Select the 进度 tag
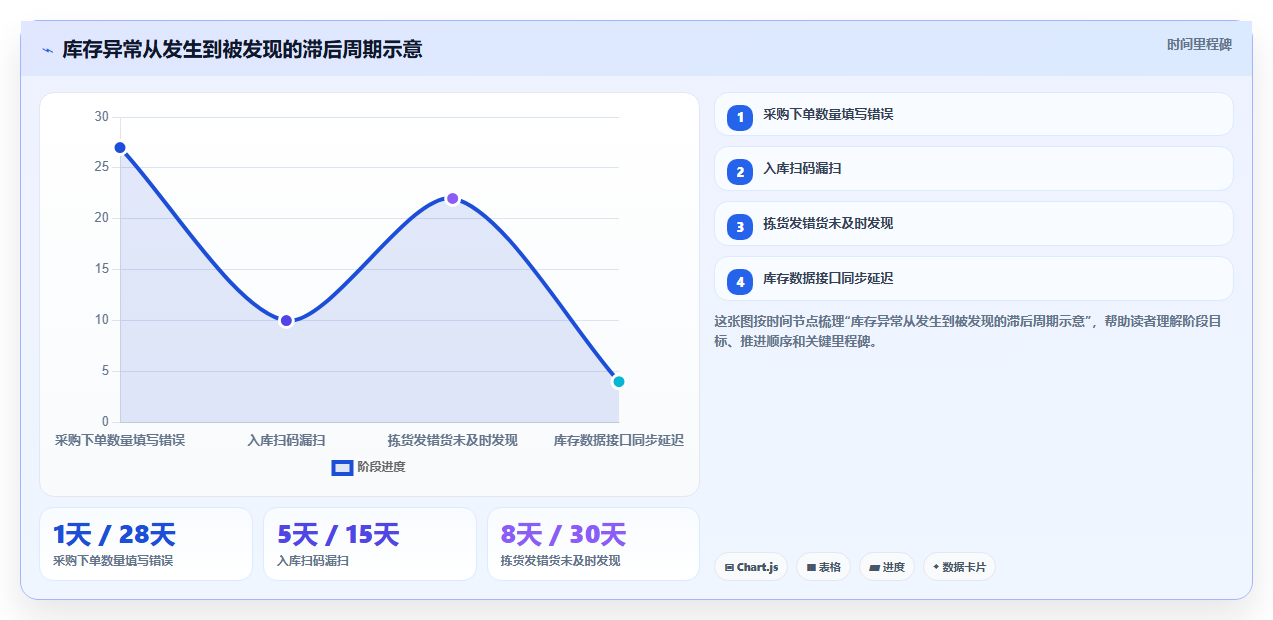The width and height of the screenshot is (1273, 620). point(887,567)
